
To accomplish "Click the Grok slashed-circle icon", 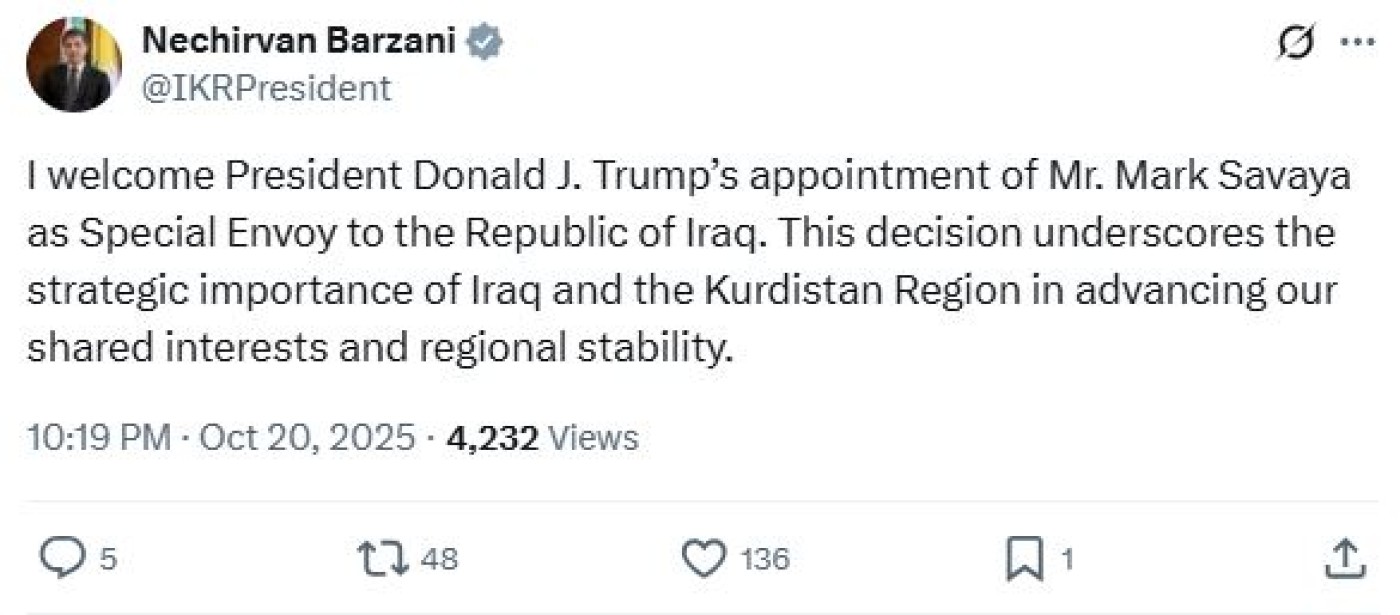I will 1296,44.
